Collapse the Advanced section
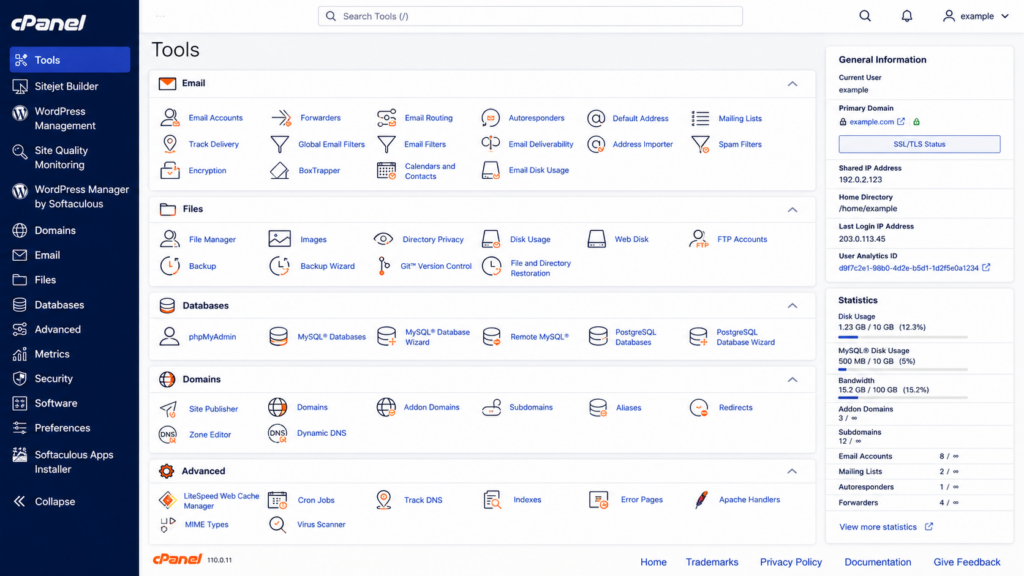Image resolution: width=1024 pixels, height=576 pixels. pyautogui.click(x=792, y=471)
